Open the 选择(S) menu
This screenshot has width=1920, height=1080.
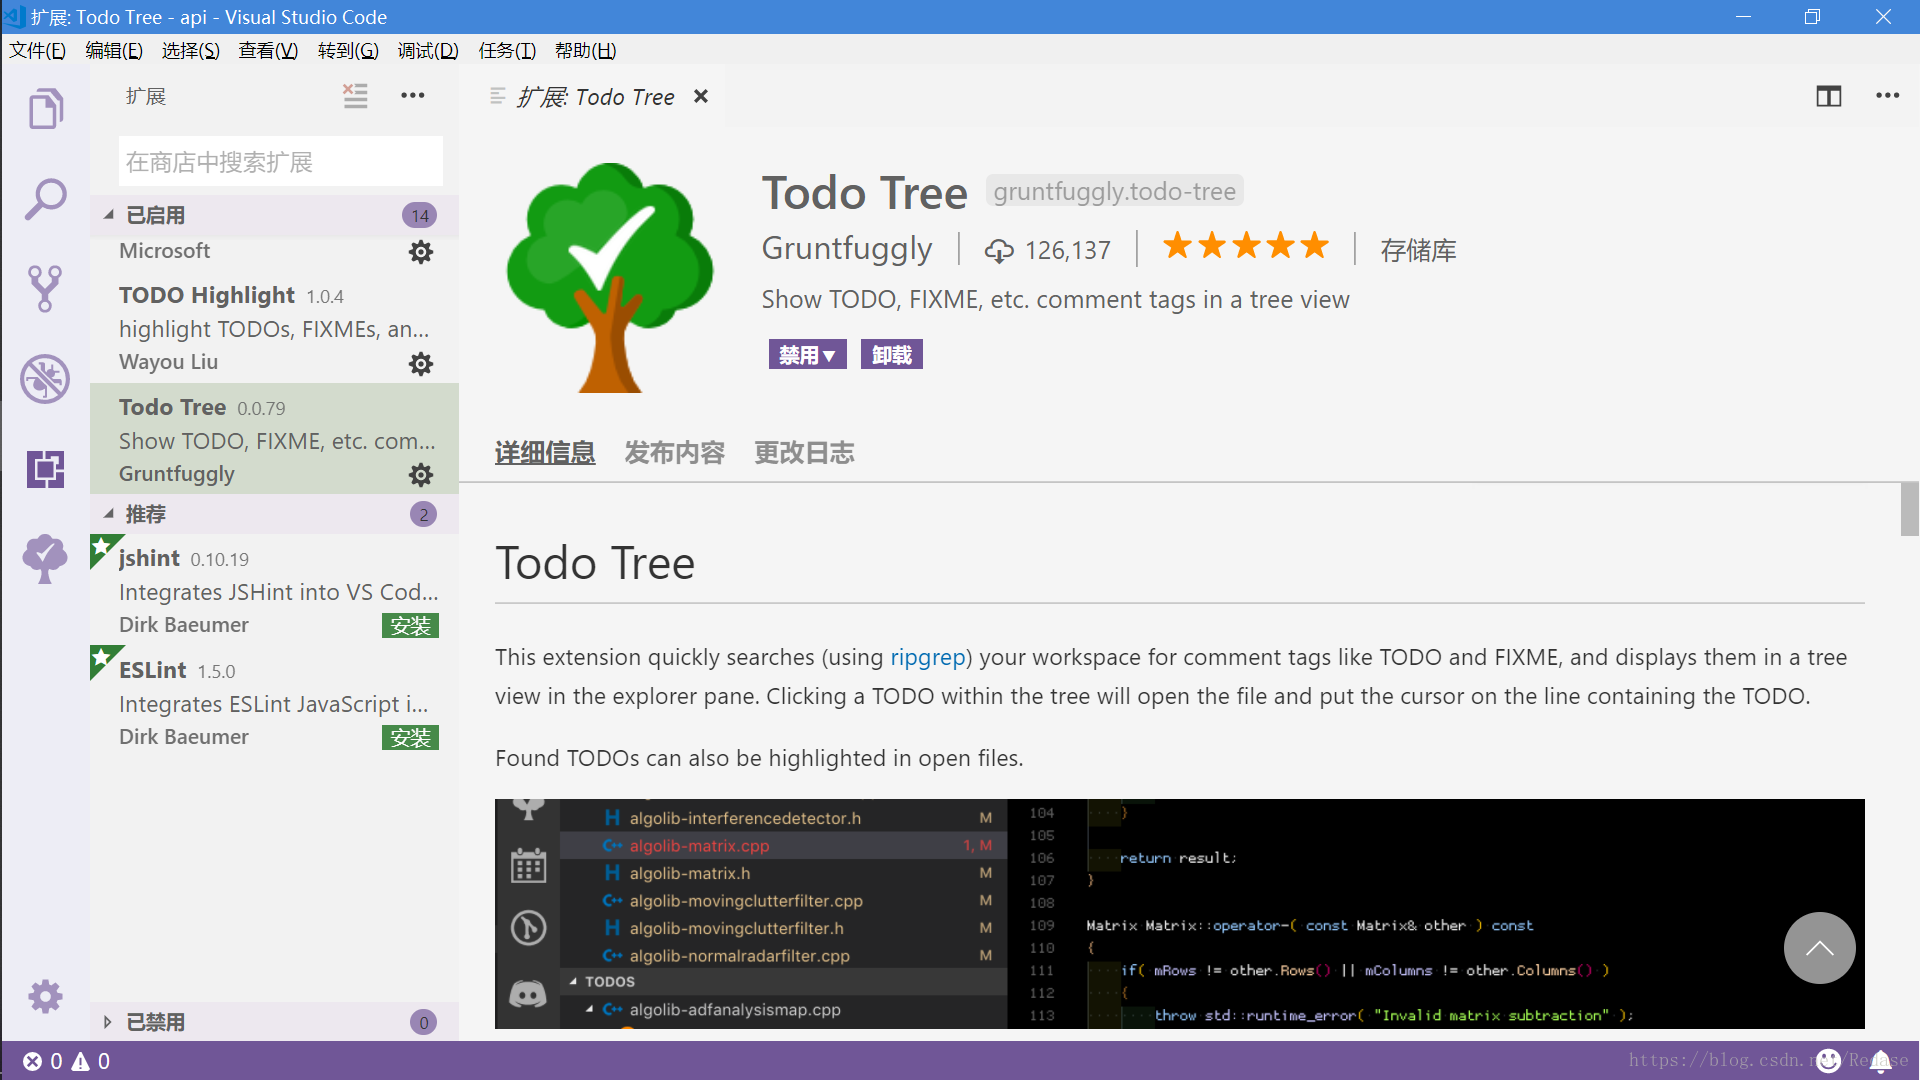(191, 51)
